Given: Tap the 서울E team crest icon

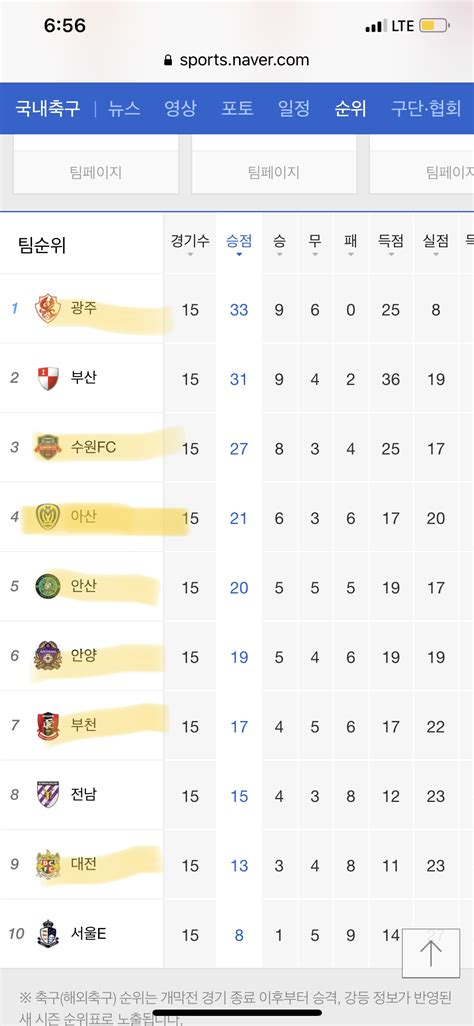Looking at the screenshot, I should point(48,934).
